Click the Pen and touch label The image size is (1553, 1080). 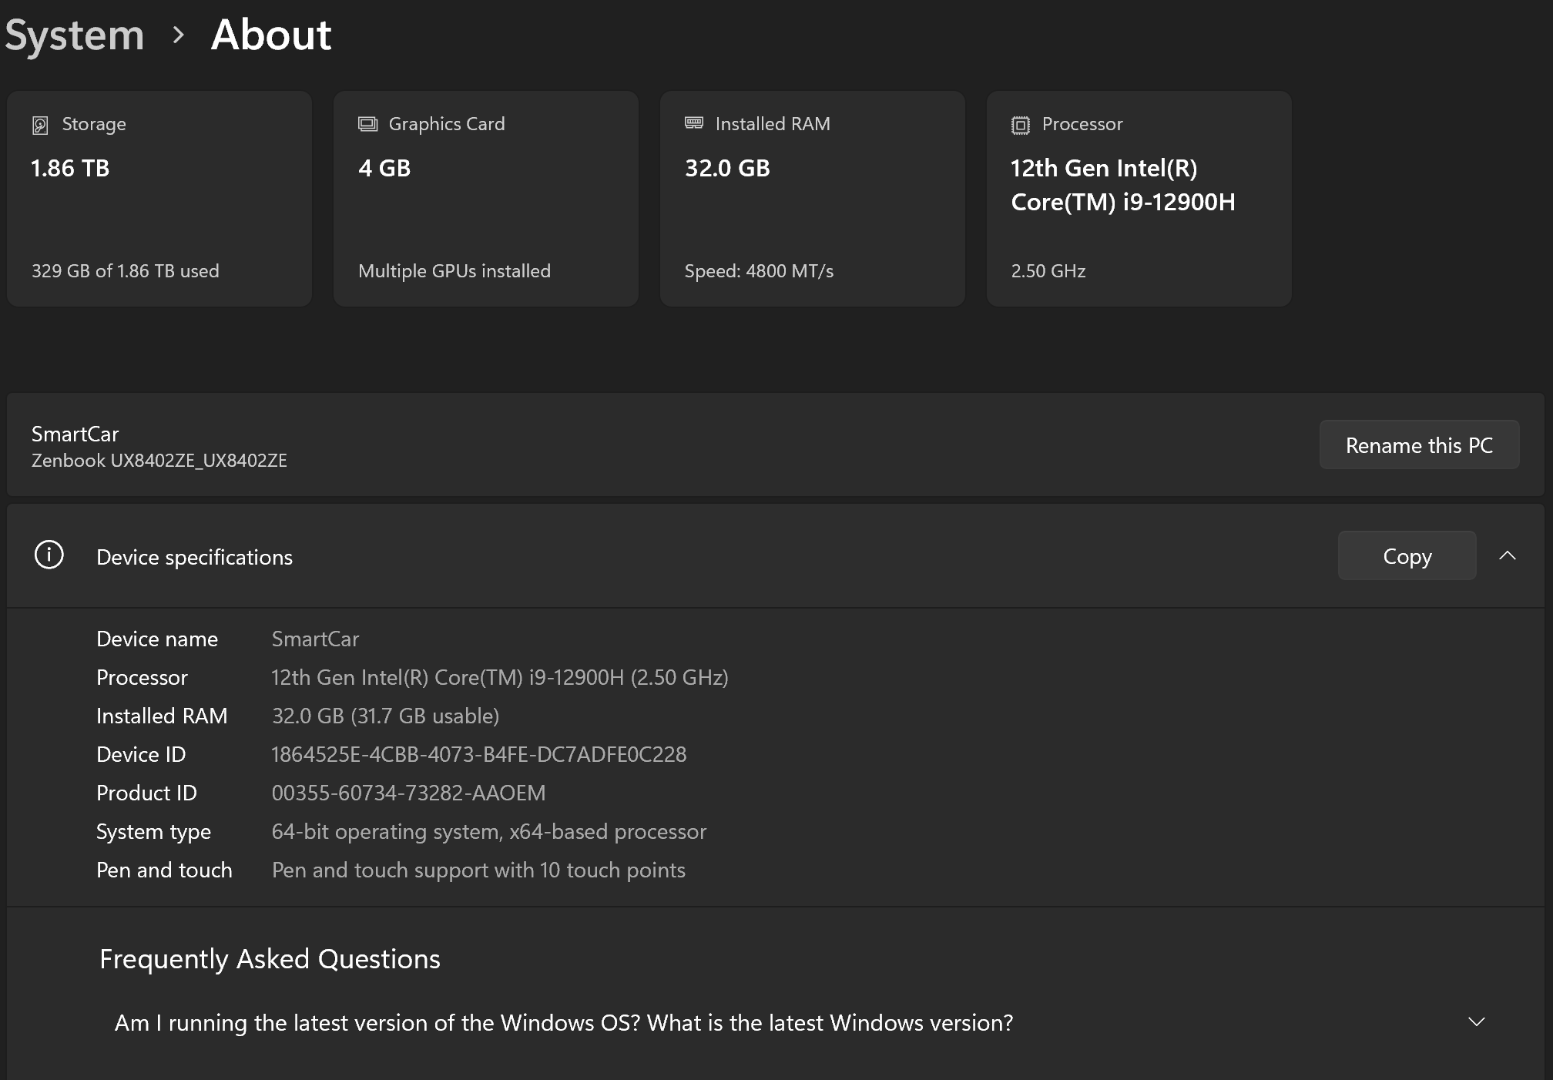pyautogui.click(x=164, y=870)
